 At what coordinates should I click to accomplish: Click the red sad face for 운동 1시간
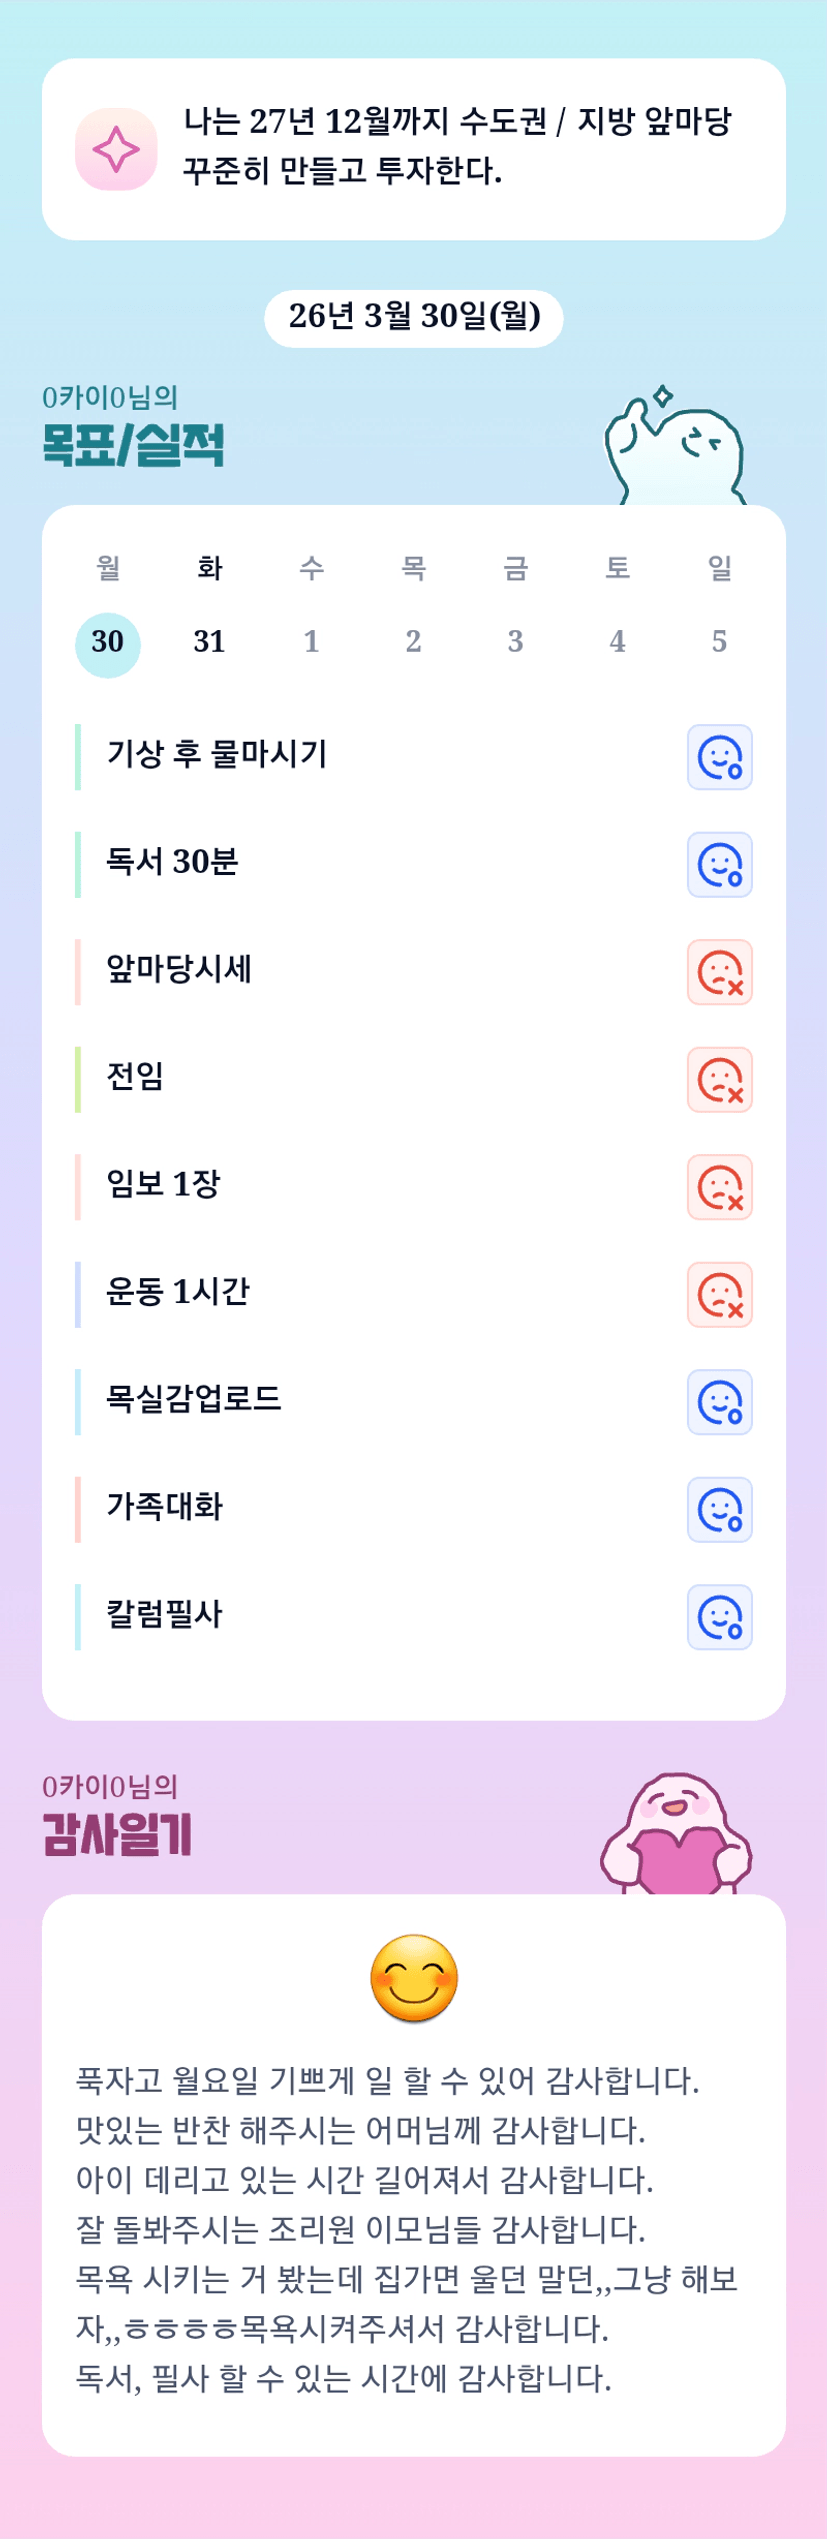(719, 1295)
